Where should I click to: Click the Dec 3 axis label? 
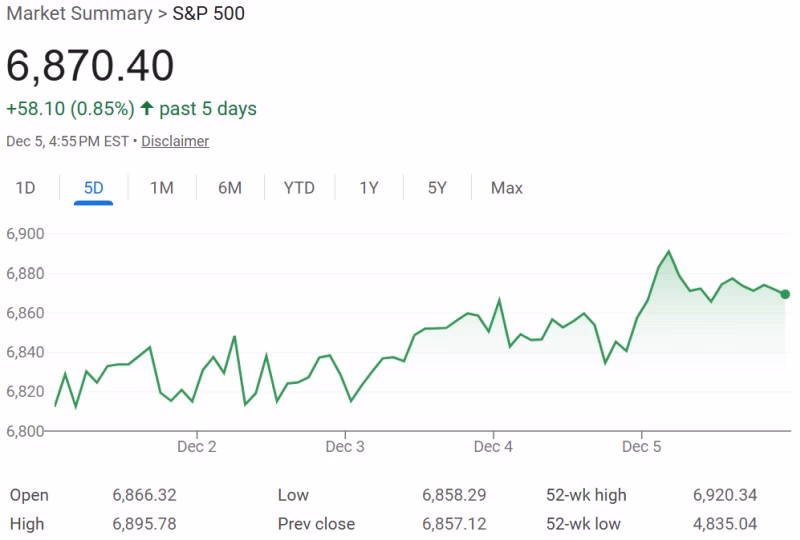pyautogui.click(x=345, y=447)
